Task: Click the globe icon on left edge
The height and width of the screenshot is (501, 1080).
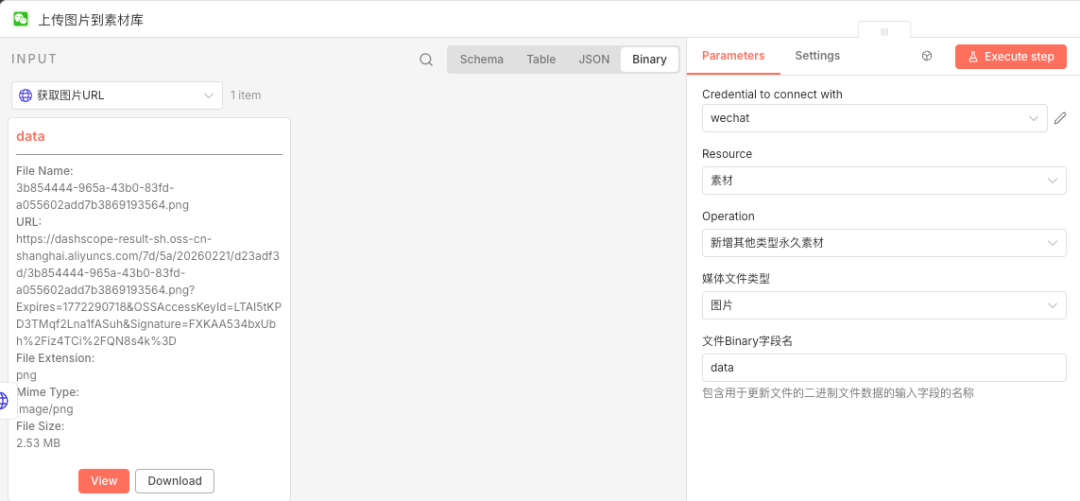Action: click(x=4, y=401)
